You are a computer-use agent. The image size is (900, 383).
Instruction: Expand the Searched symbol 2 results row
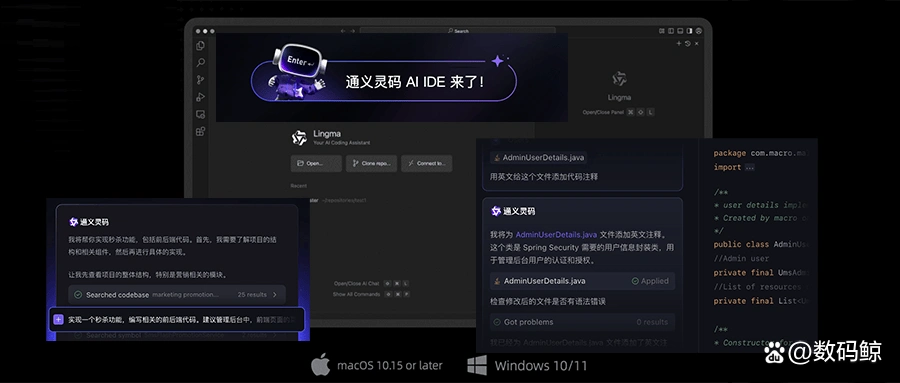(x=177, y=335)
